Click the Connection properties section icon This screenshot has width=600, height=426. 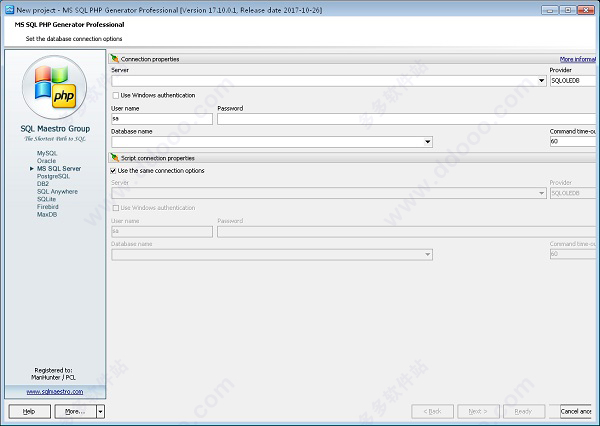114,59
